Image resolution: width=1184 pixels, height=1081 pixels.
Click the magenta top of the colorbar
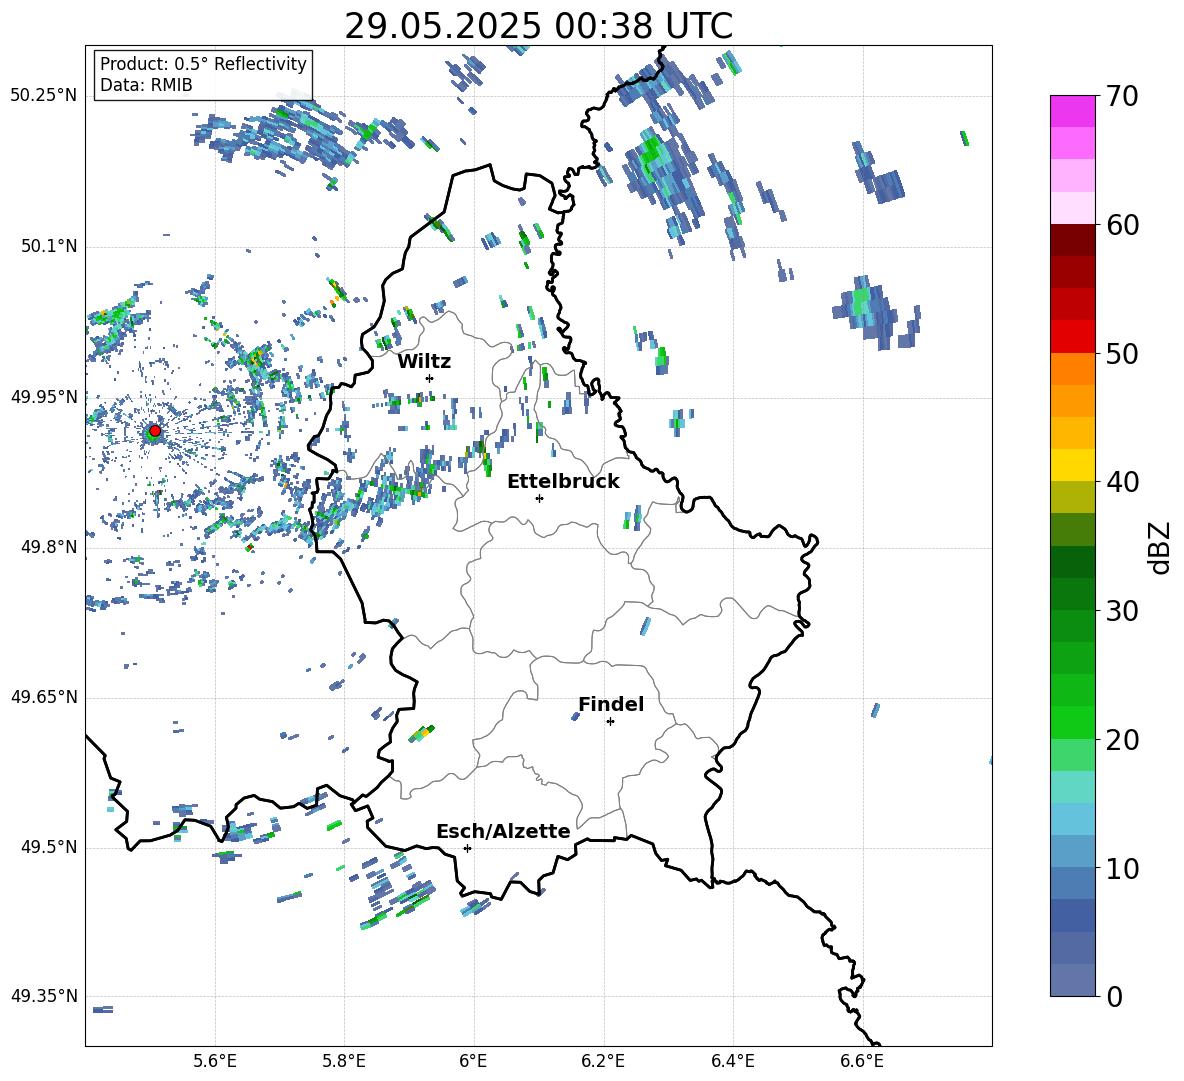[1072, 111]
